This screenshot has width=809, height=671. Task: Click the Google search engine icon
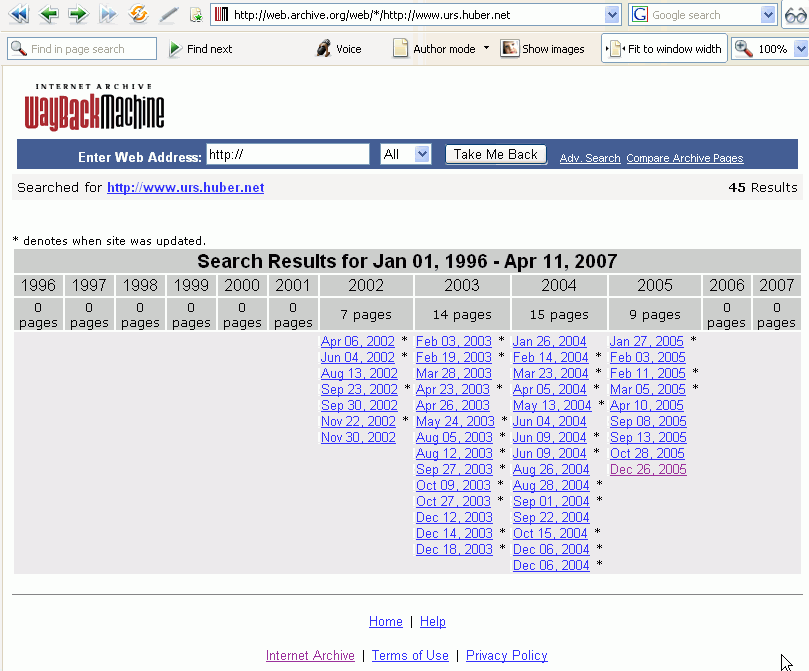click(640, 14)
